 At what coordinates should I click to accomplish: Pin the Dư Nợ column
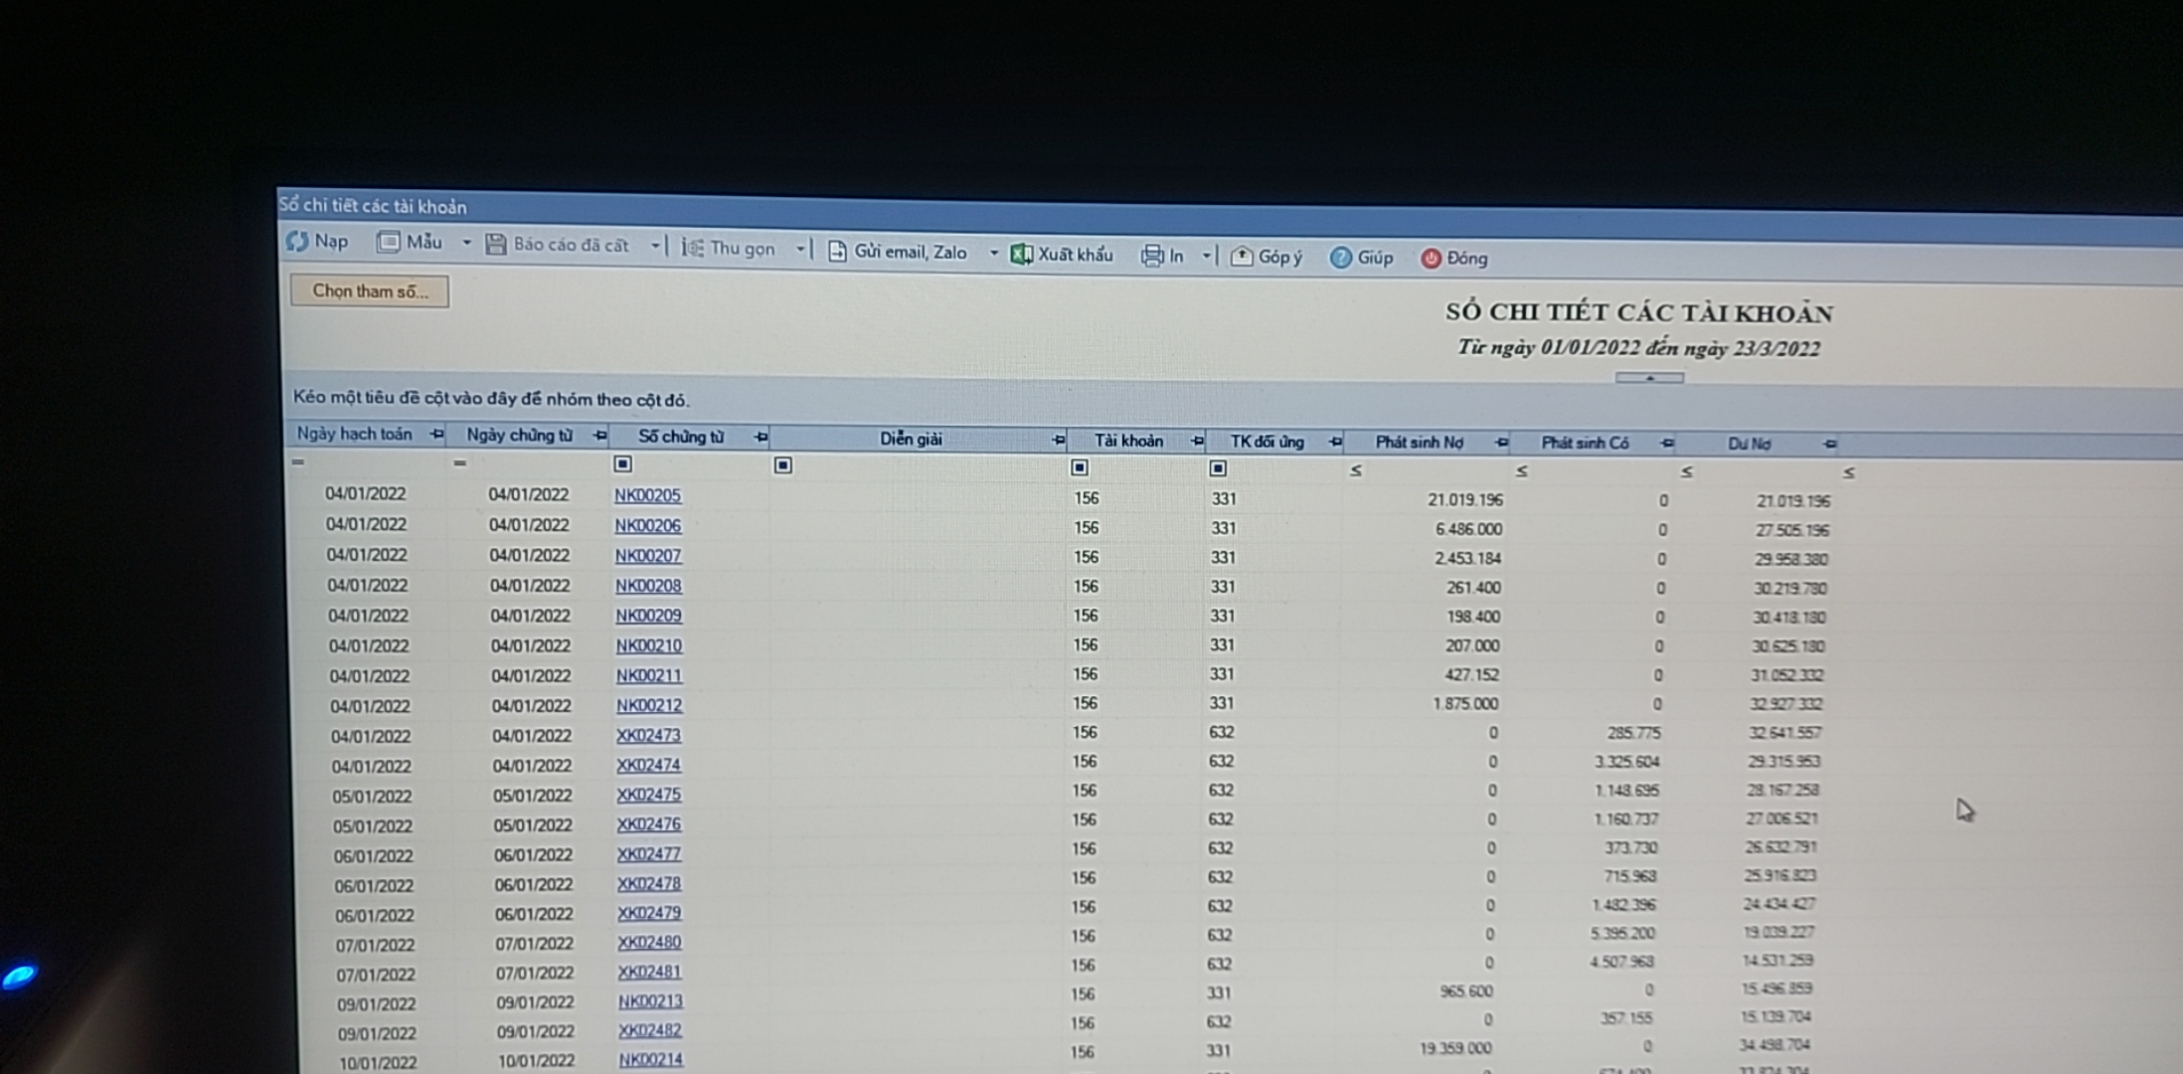[1829, 444]
